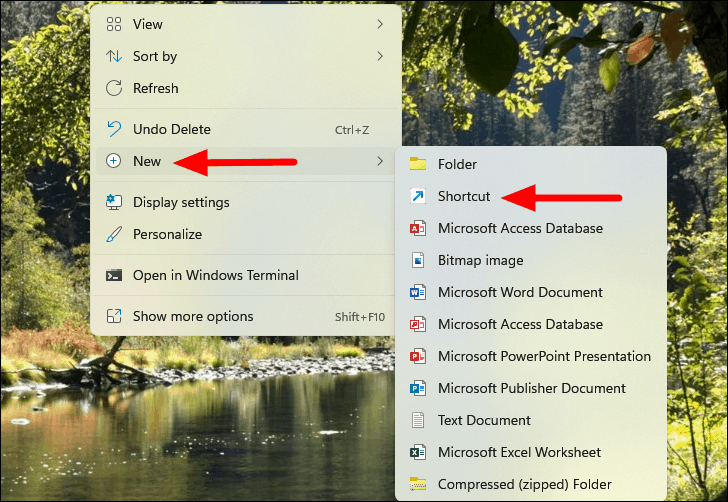Viewport: 728px width, 502px height.
Task: Expand the Sort by submenu arrow
Action: 380,57
